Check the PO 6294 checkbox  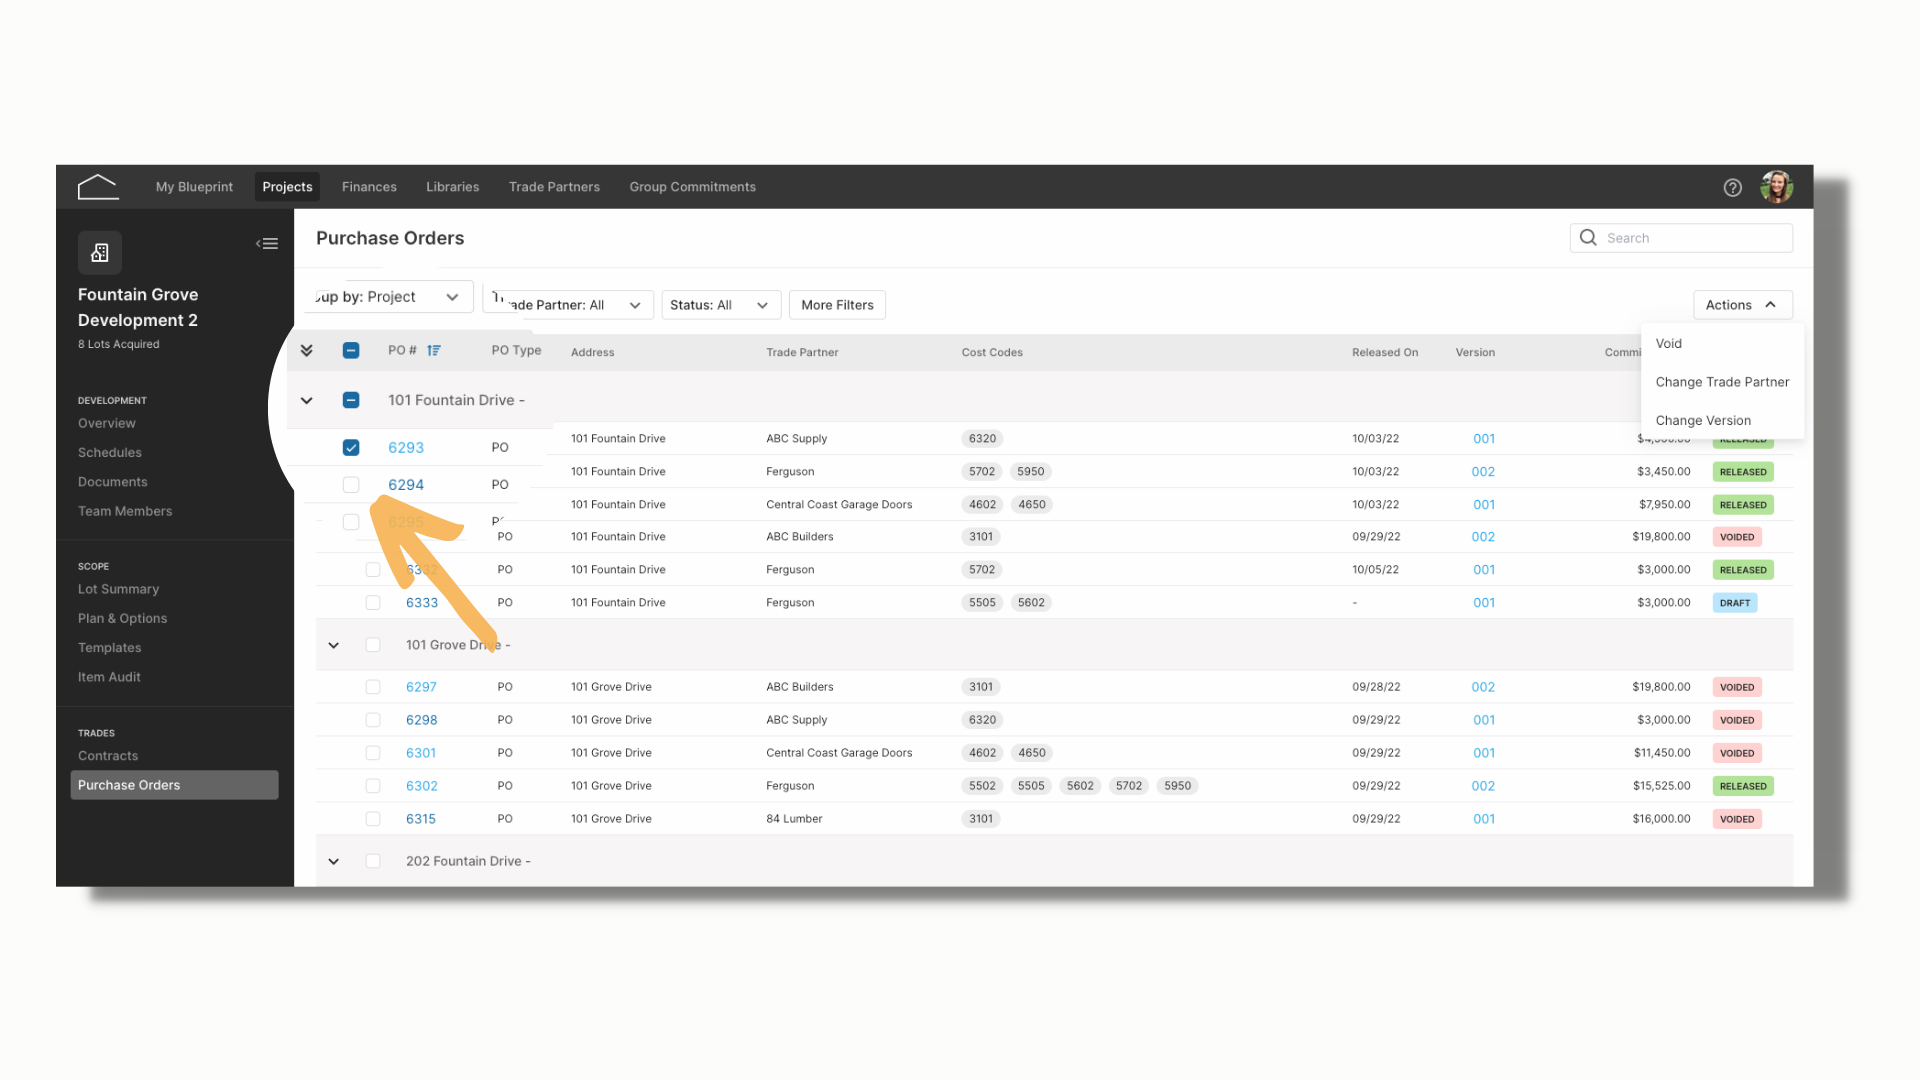351,485
